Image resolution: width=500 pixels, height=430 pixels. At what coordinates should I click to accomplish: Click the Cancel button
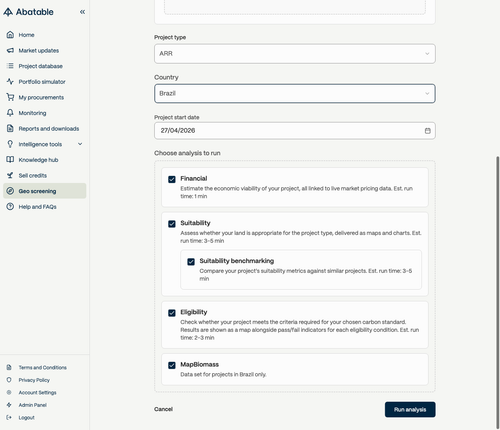click(x=163, y=409)
